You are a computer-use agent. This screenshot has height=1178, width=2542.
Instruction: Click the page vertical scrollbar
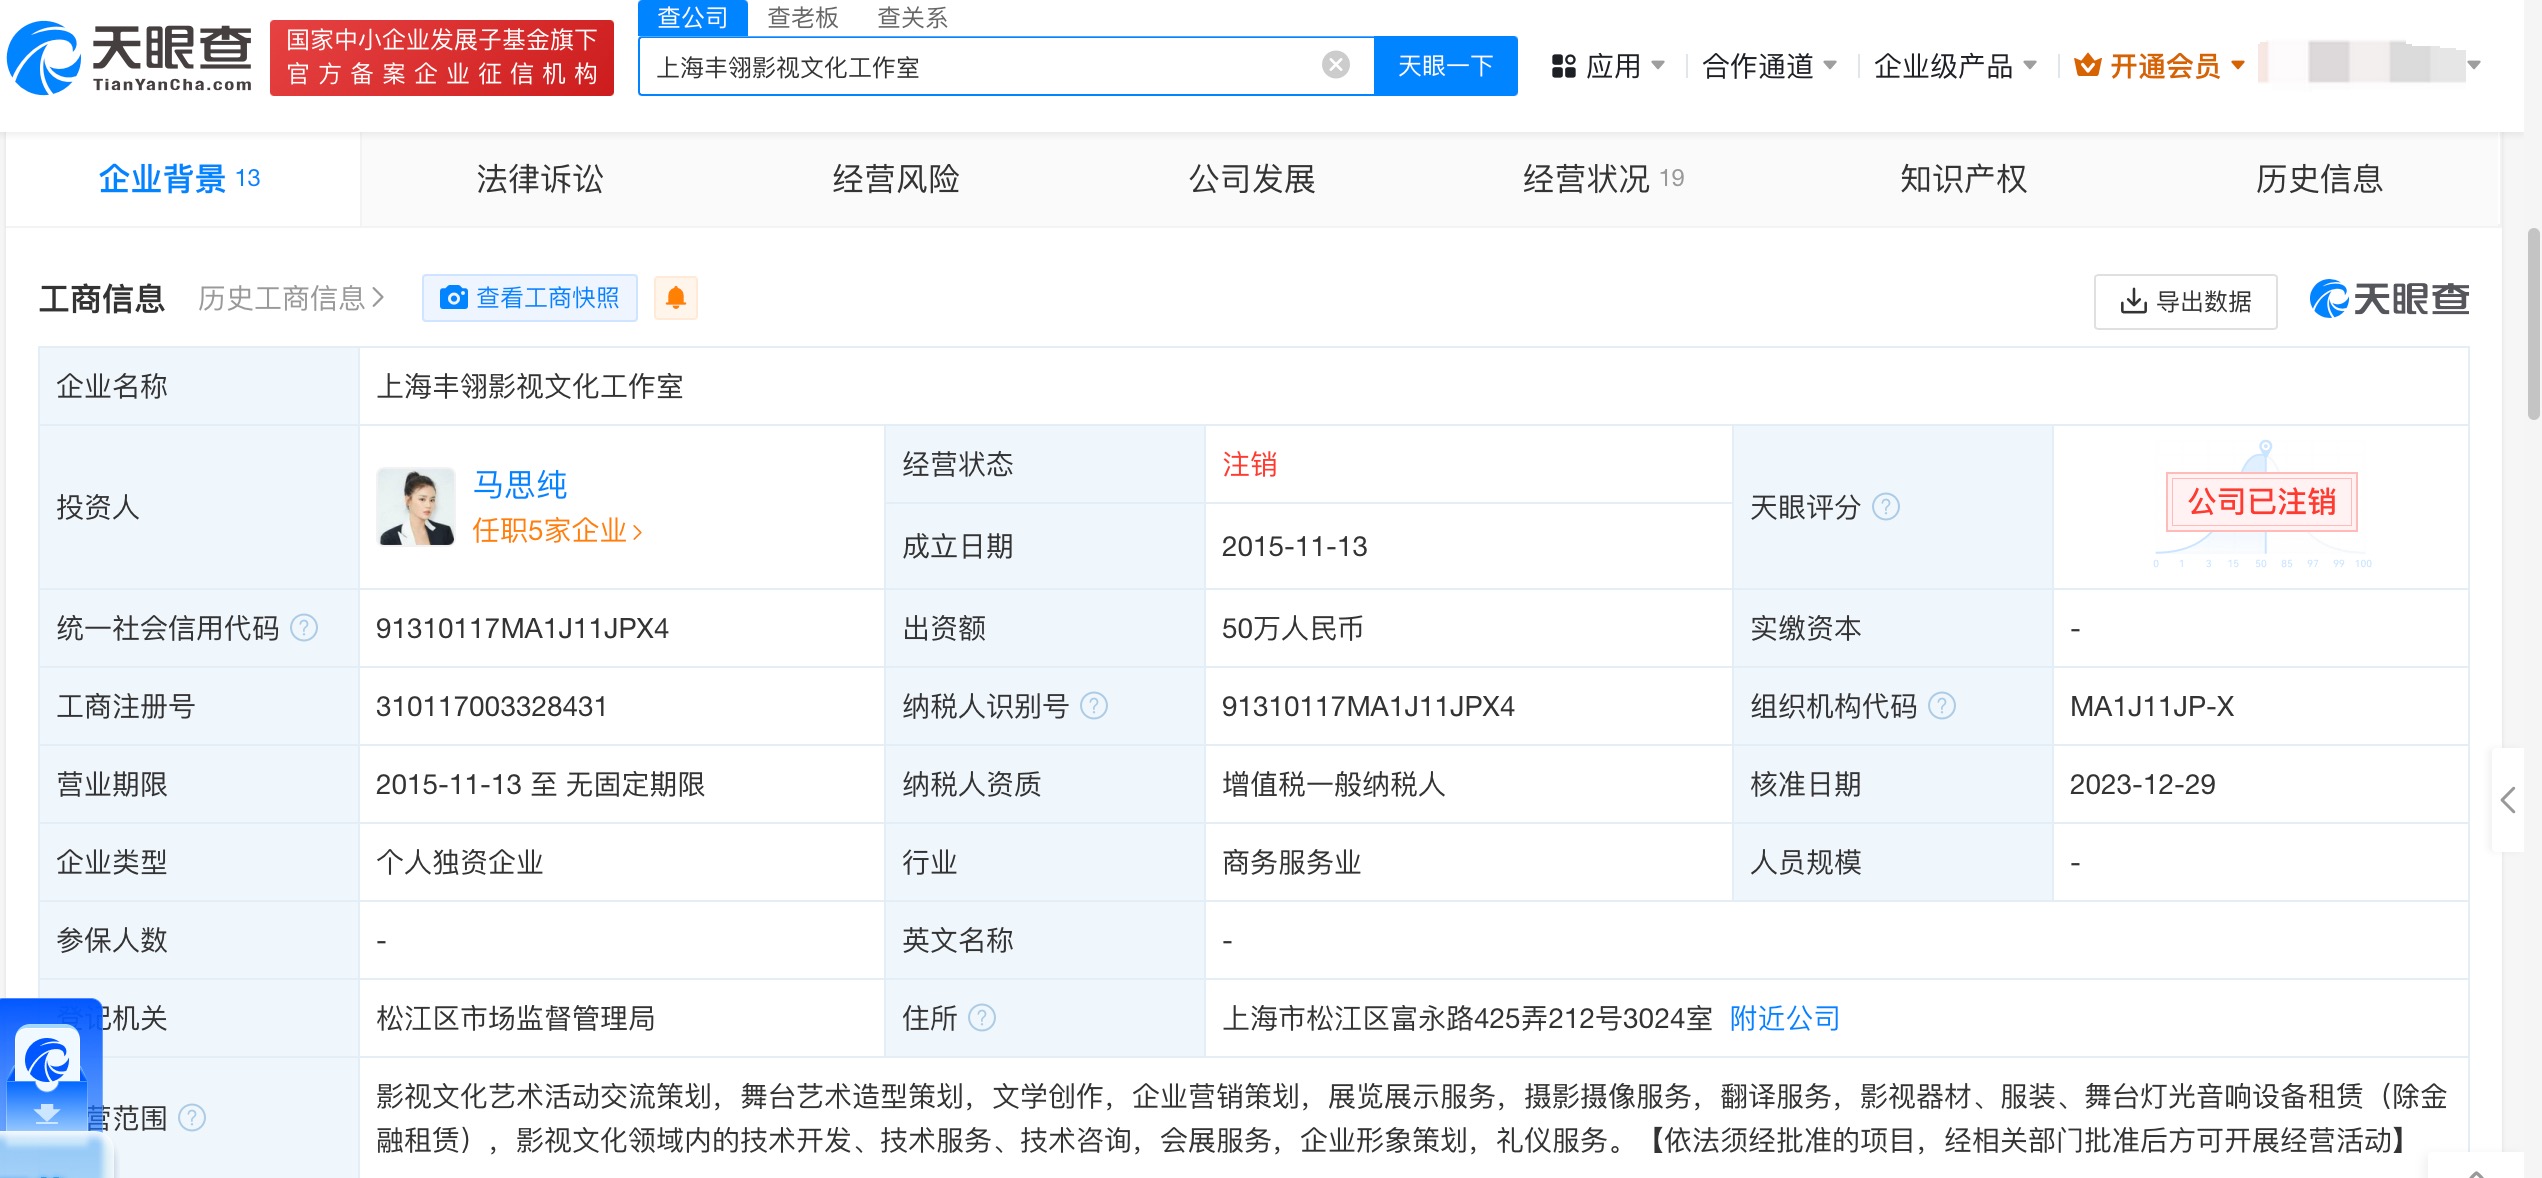[x=2533, y=323]
